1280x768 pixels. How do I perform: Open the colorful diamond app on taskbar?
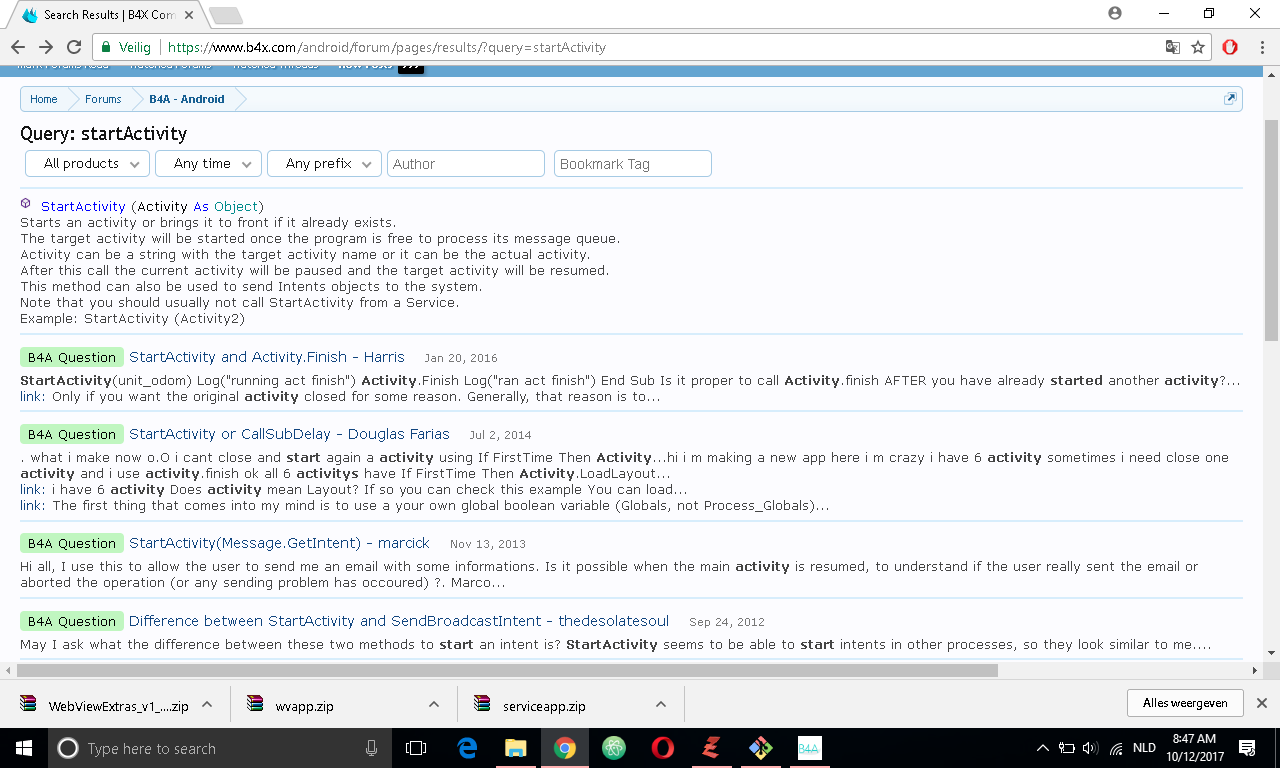(761, 748)
